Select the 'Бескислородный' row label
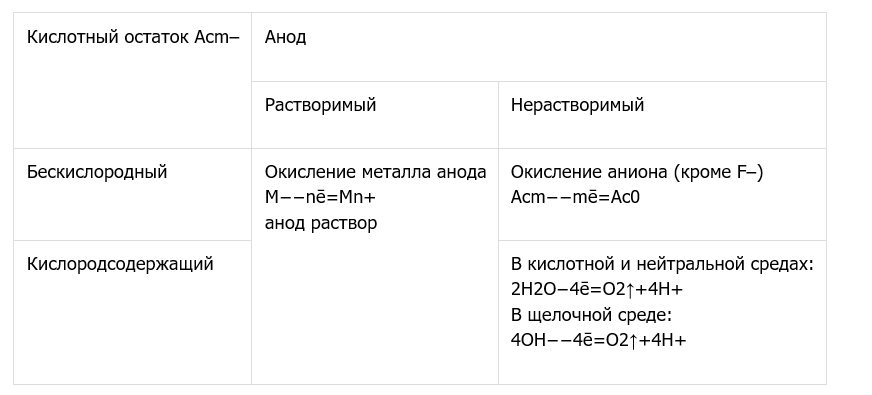This screenshot has height=395, width=872. tap(132, 195)
